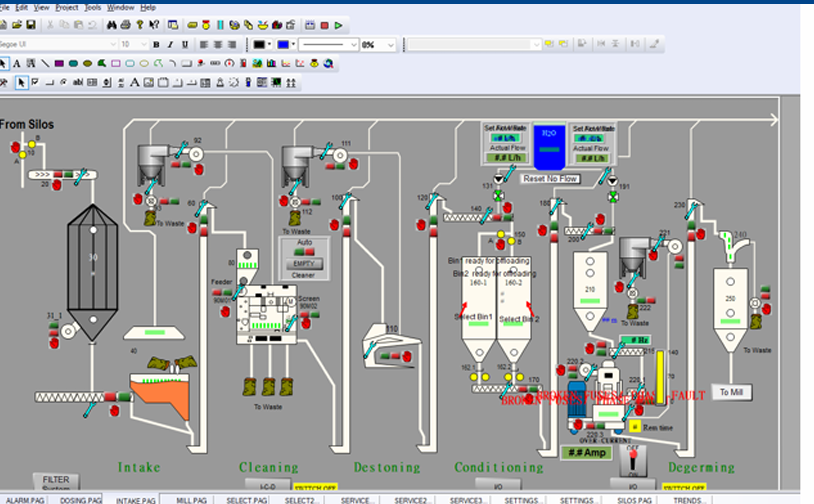Save using the floppy disk icon
814x504 pixels.
[x=31, y=25]
